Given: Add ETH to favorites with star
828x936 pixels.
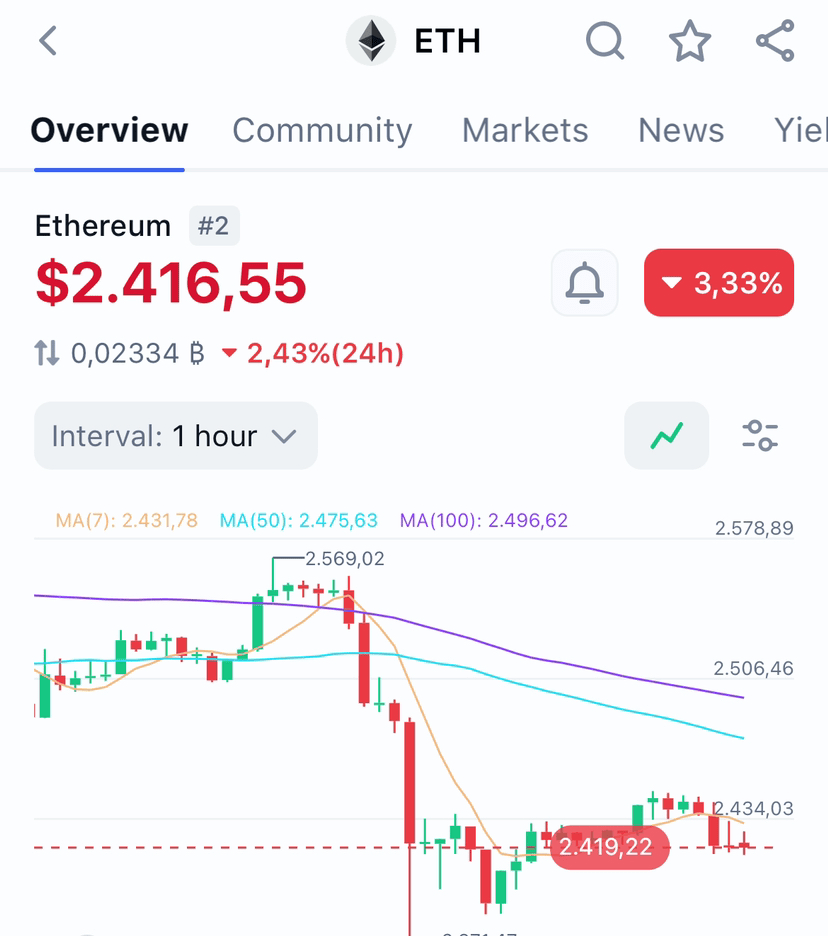Looking at the screenshot, I should (x=690, y=41).
